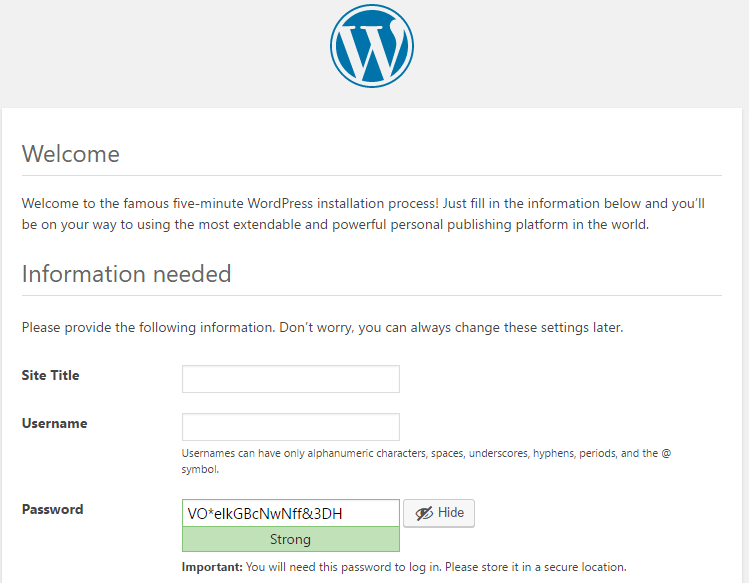Viewport: 749px width, 583px height.
Task: Click the 'Important:' password storage note
Action: [404, 567]
